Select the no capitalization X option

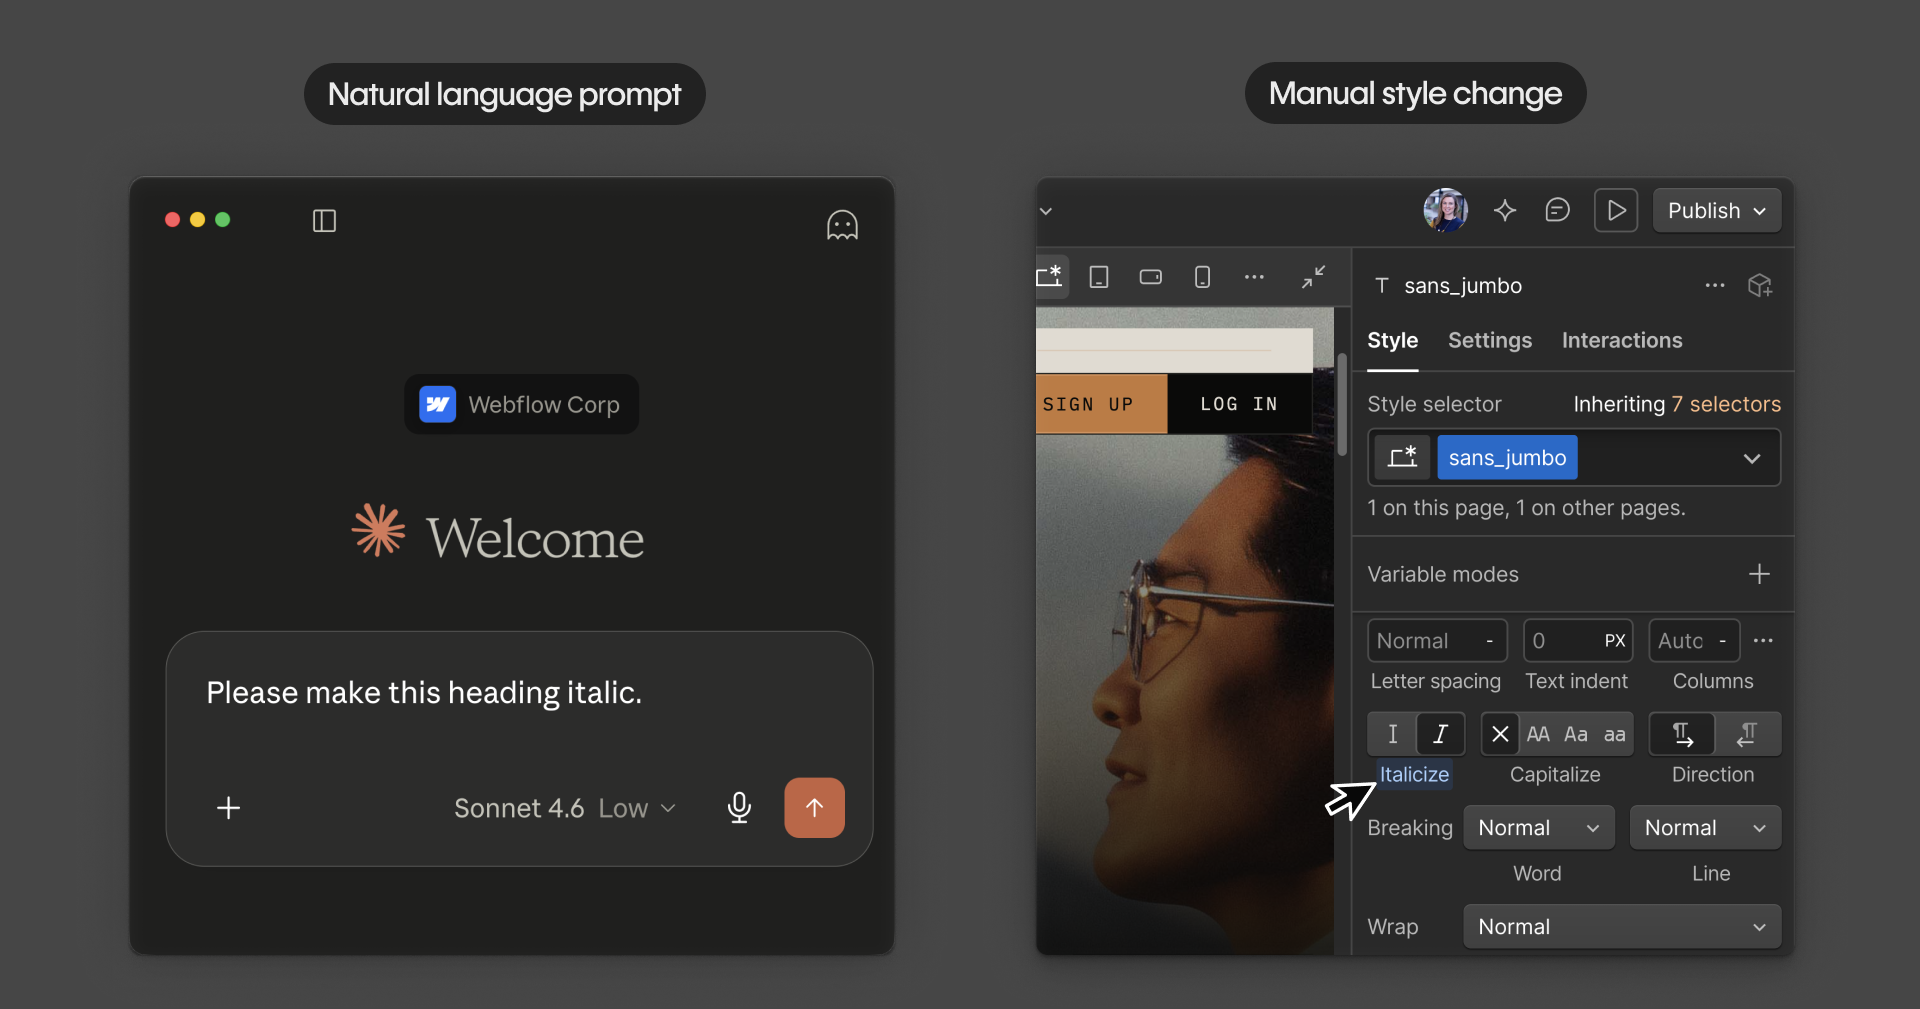(x=1500, y=734)
